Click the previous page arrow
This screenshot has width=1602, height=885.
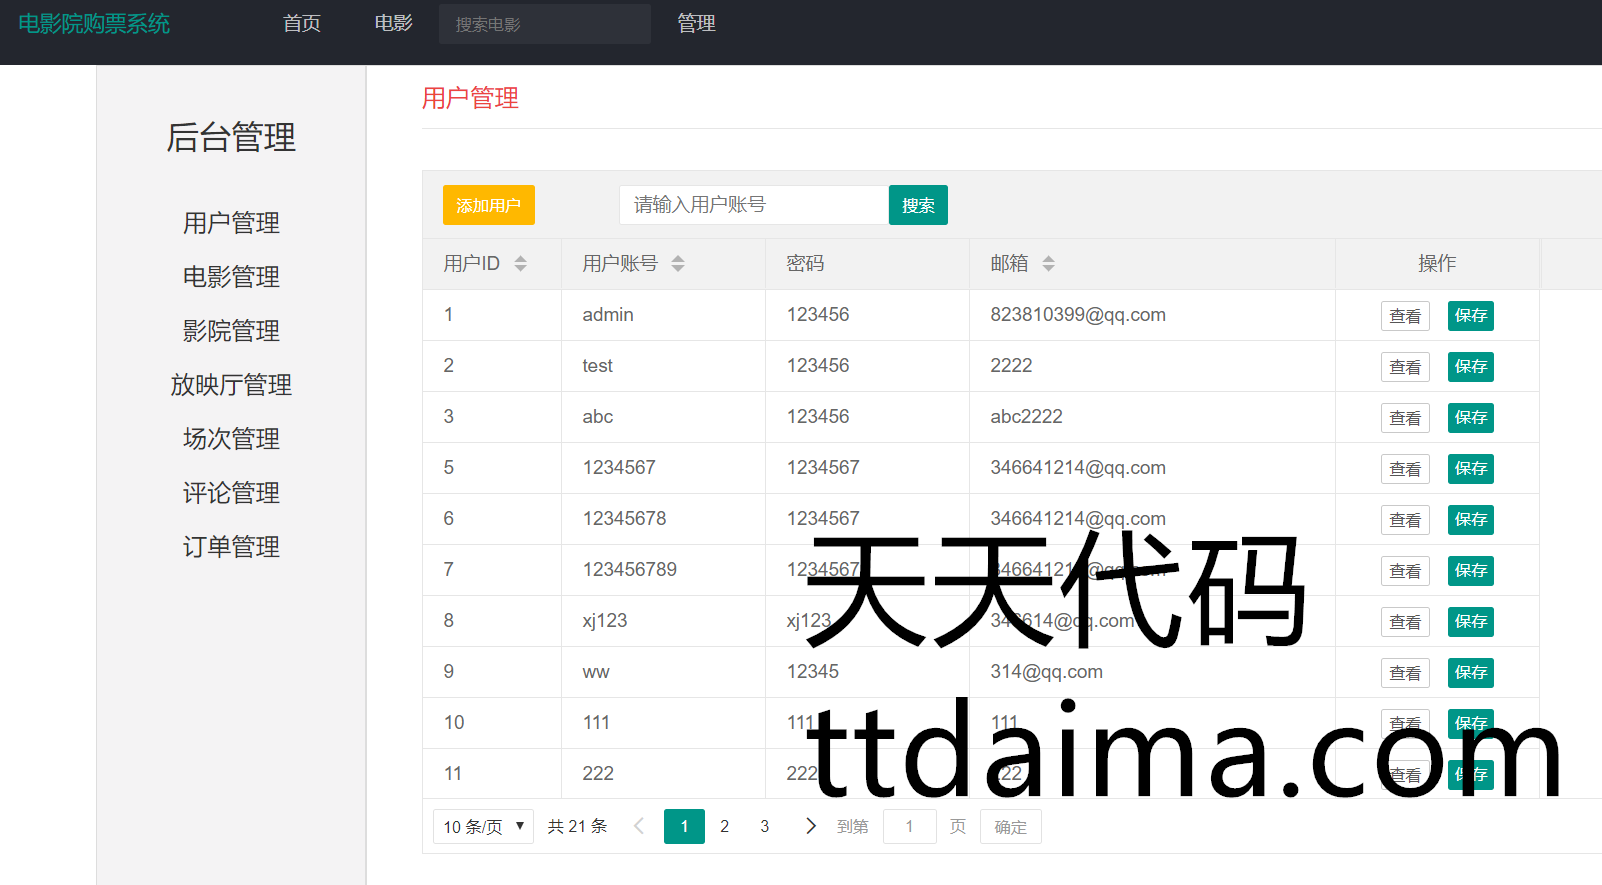coord(639,826)
